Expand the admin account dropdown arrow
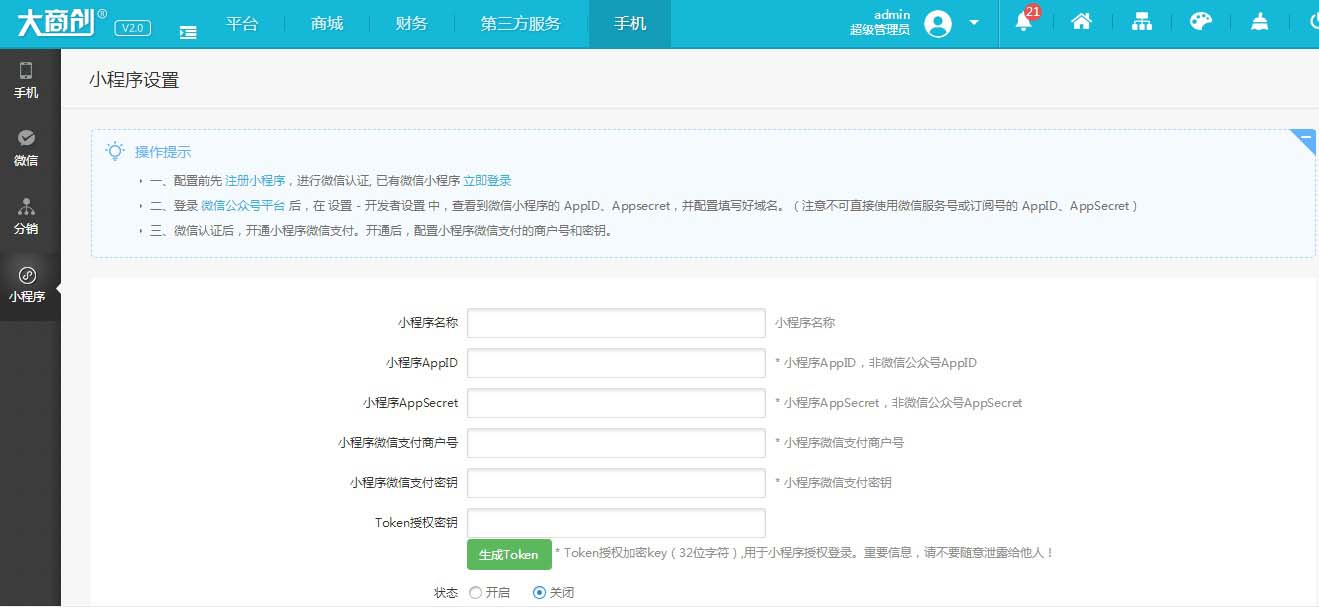Image resolution: width=1319 pixels, height=611 pixels. click(974, 23)
